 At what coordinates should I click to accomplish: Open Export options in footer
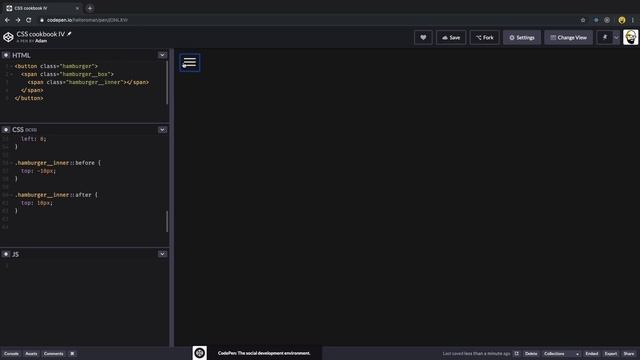coord(611,354)
